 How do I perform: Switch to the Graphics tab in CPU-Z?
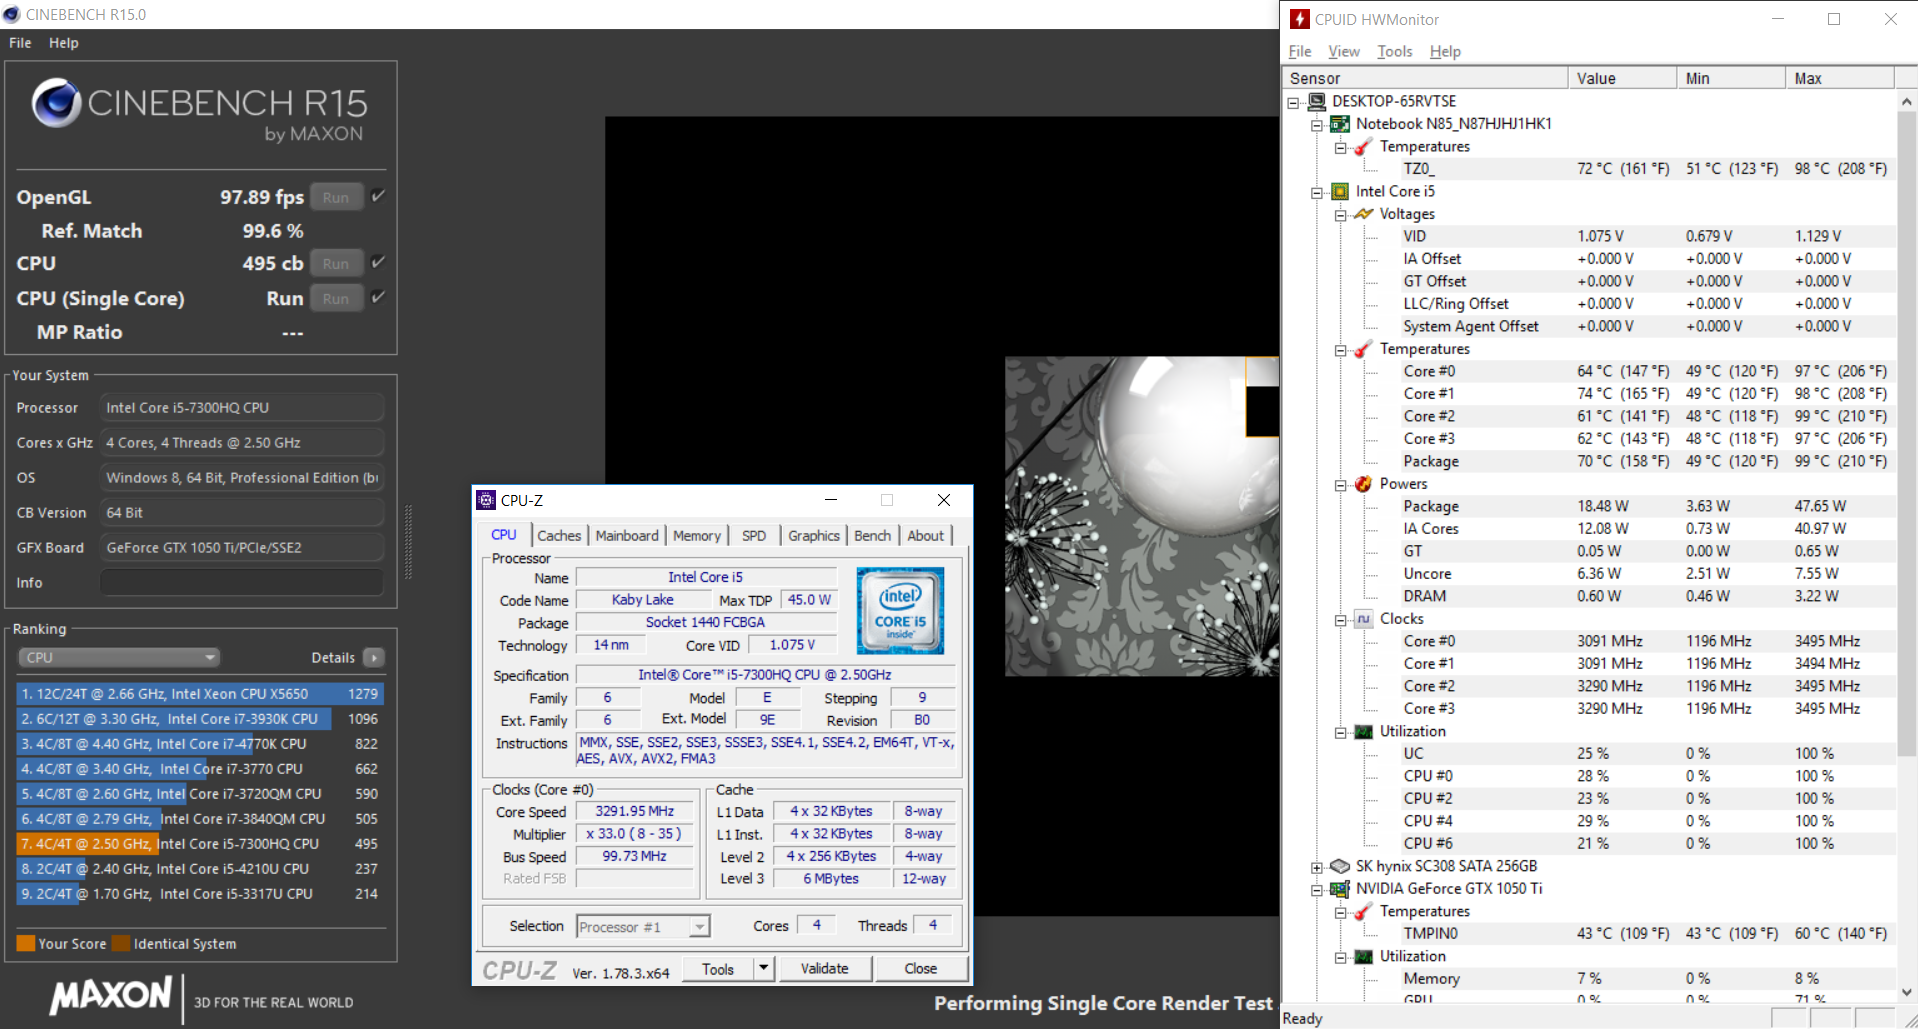pos(814,536)
